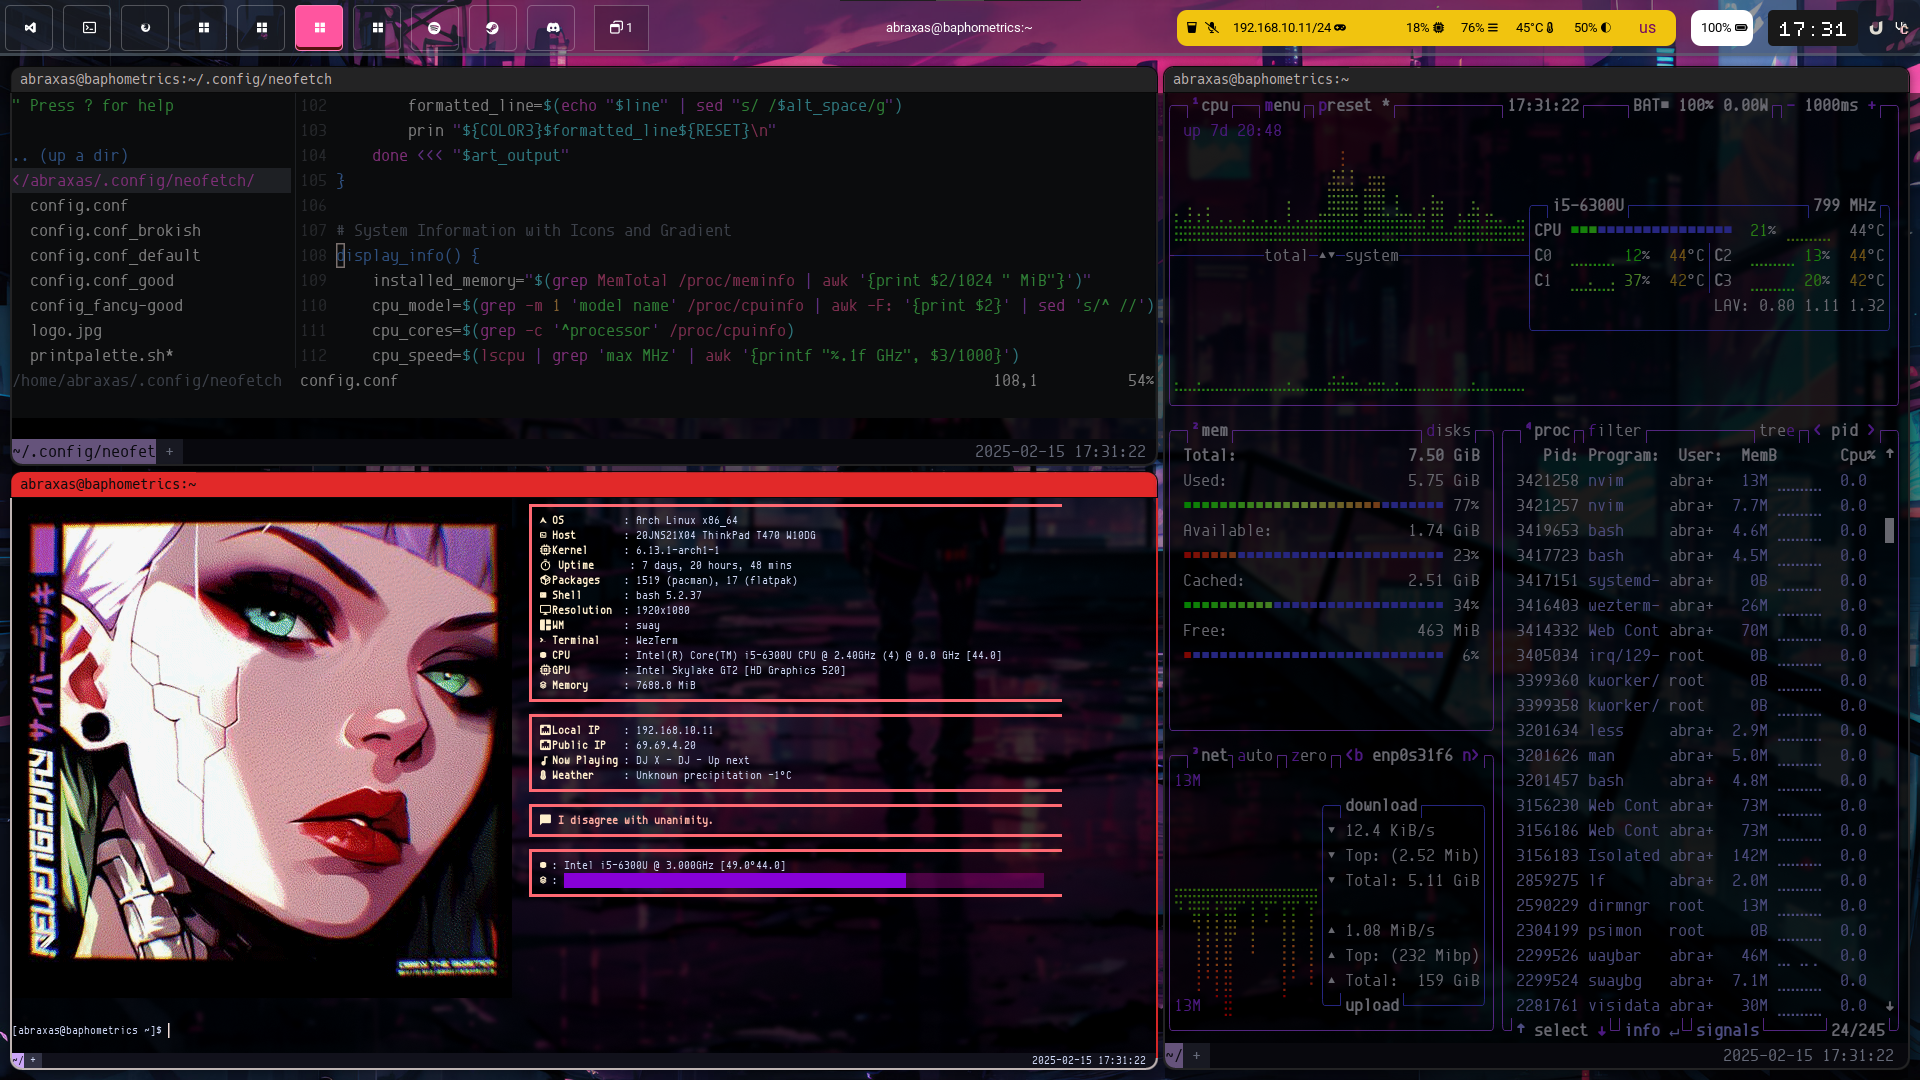Cycle the btop preset option

click(x=1353, y=106)
